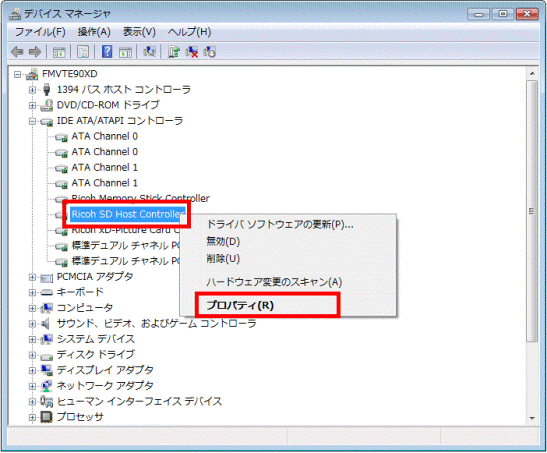Click the ヒューマン インターフェイス デバイス icon
Image resolution: width=547 pixels, height=453 pixels.
(46, 401)
